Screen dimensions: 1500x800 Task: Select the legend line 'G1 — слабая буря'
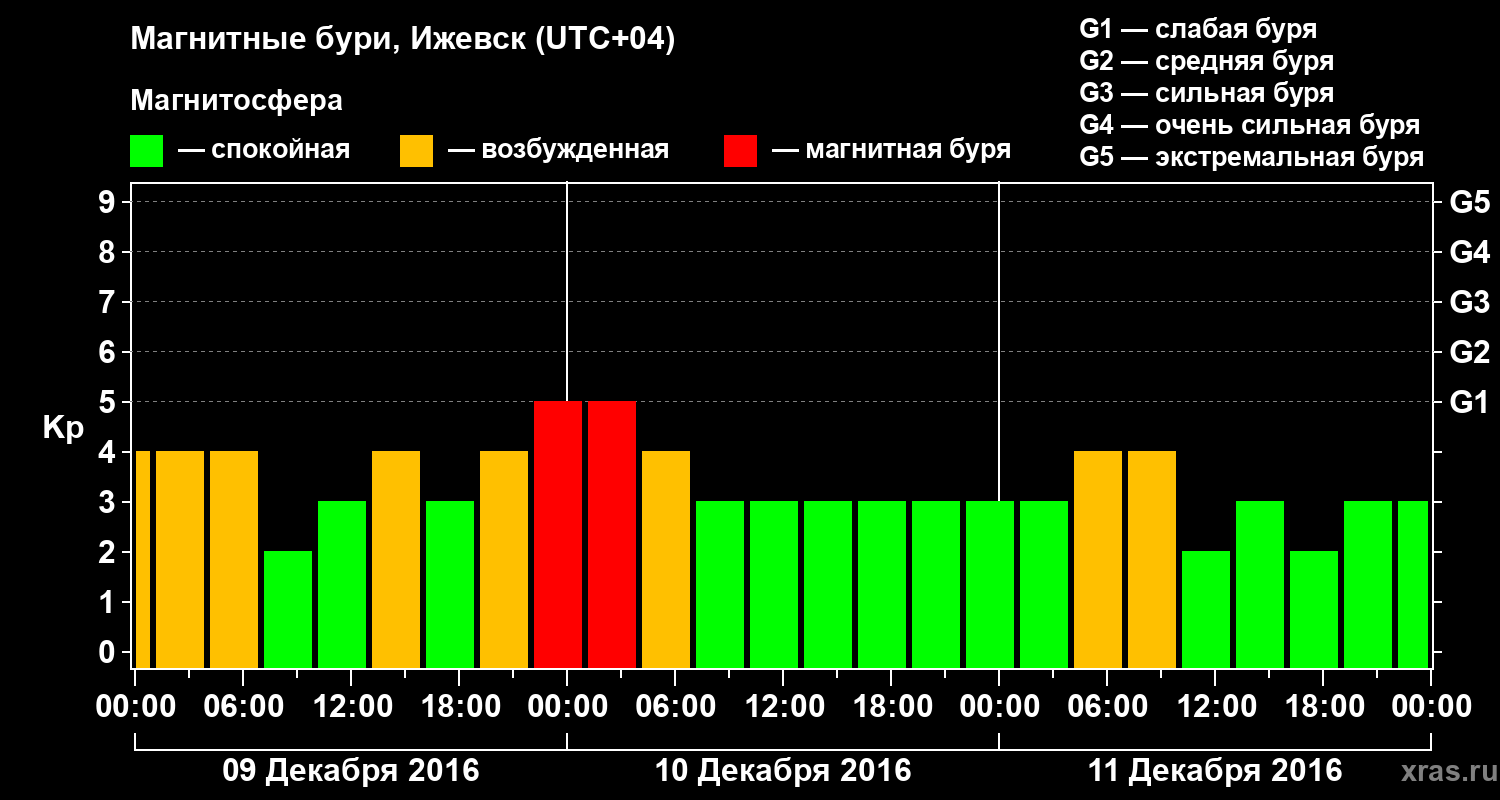tap(1198, 28)
